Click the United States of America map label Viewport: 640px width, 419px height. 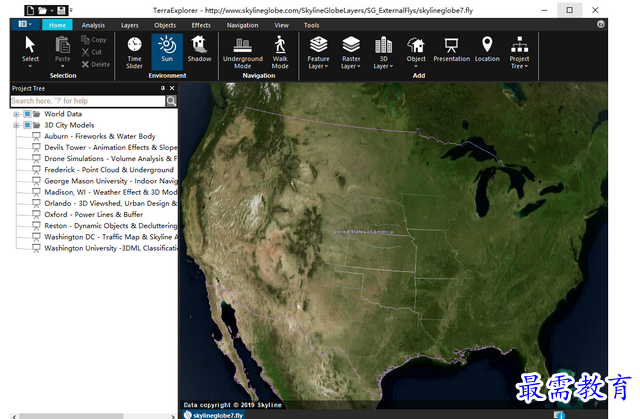click(363, 232)
